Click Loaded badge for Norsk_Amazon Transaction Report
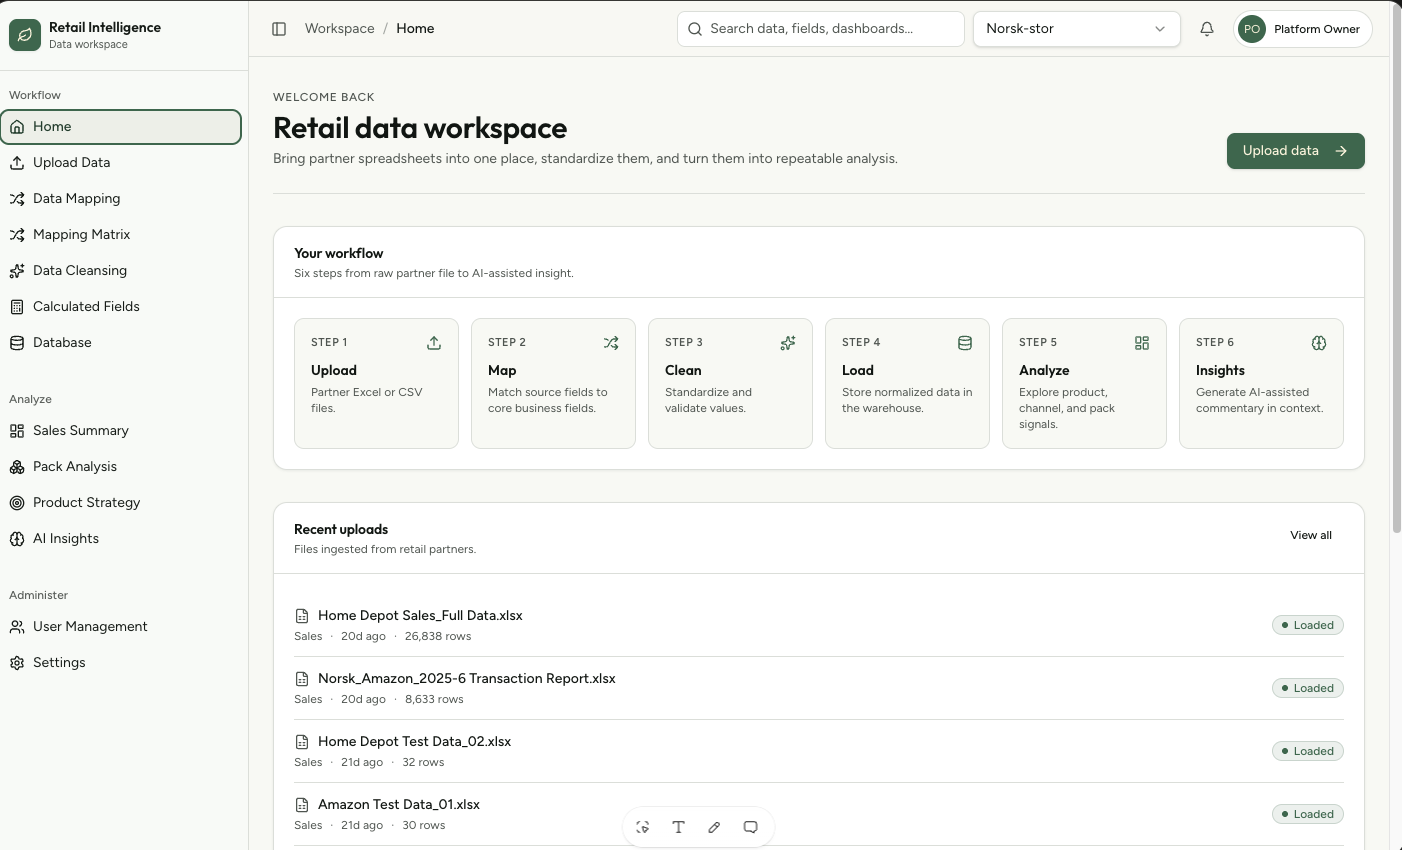This screenshot has width=1402, height=850. pyautogui.click(x=1307, y=688)
